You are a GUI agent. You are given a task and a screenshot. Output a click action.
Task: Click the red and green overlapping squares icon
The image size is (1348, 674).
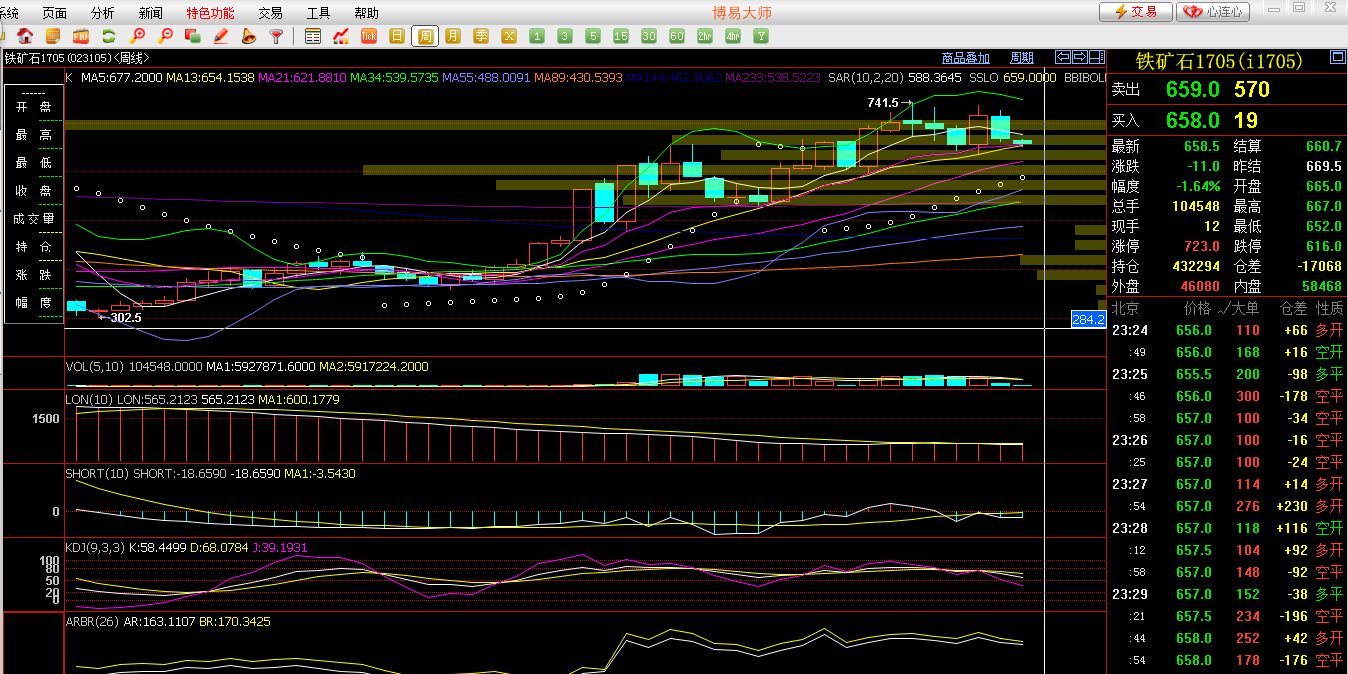[x=193, y=36]
